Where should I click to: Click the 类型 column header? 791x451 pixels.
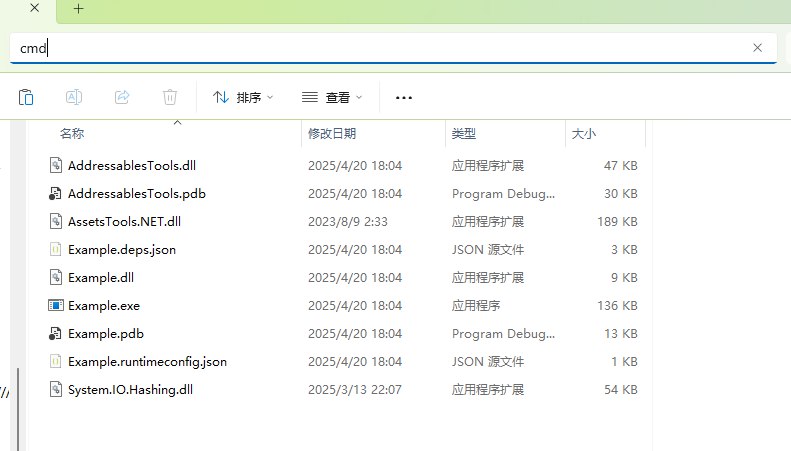[463, 133]
